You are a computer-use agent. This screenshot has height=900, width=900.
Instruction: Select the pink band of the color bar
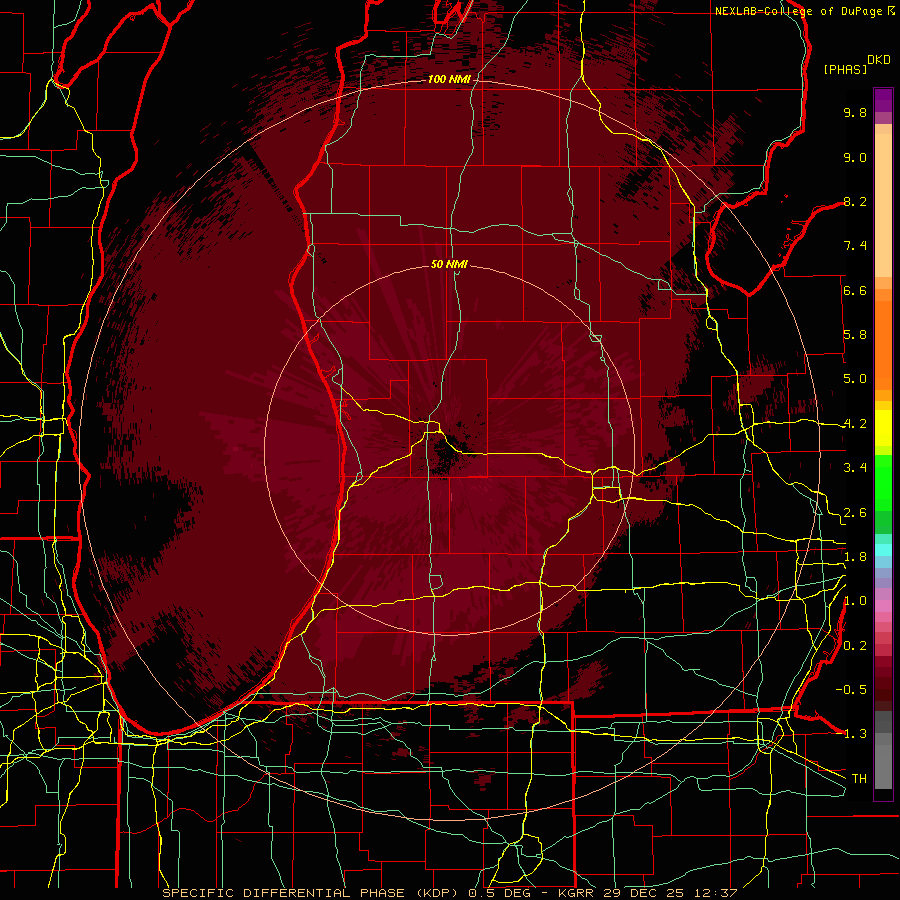pyautogui.click(x=883, y=606)
